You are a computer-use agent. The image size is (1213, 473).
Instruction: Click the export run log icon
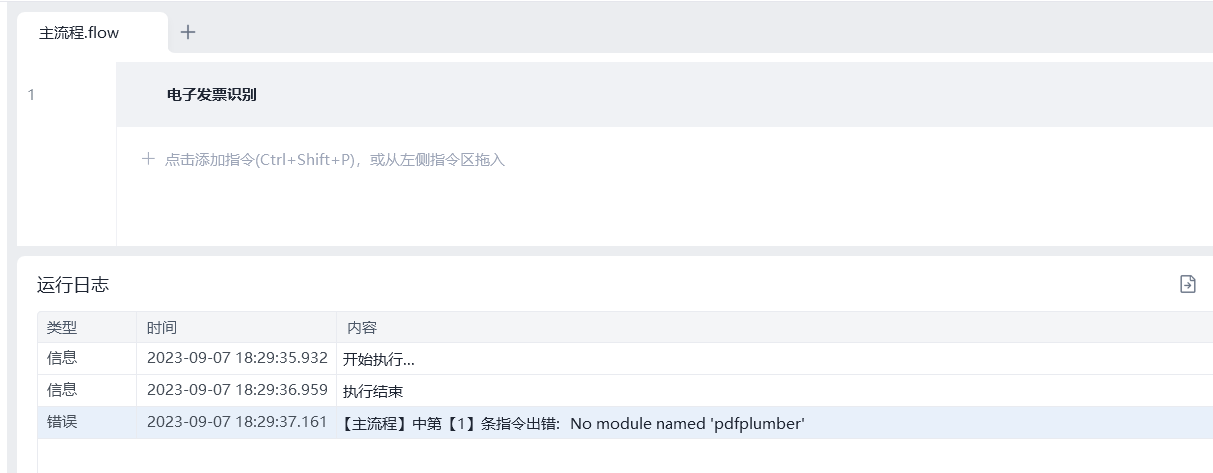pos(1188,284)
